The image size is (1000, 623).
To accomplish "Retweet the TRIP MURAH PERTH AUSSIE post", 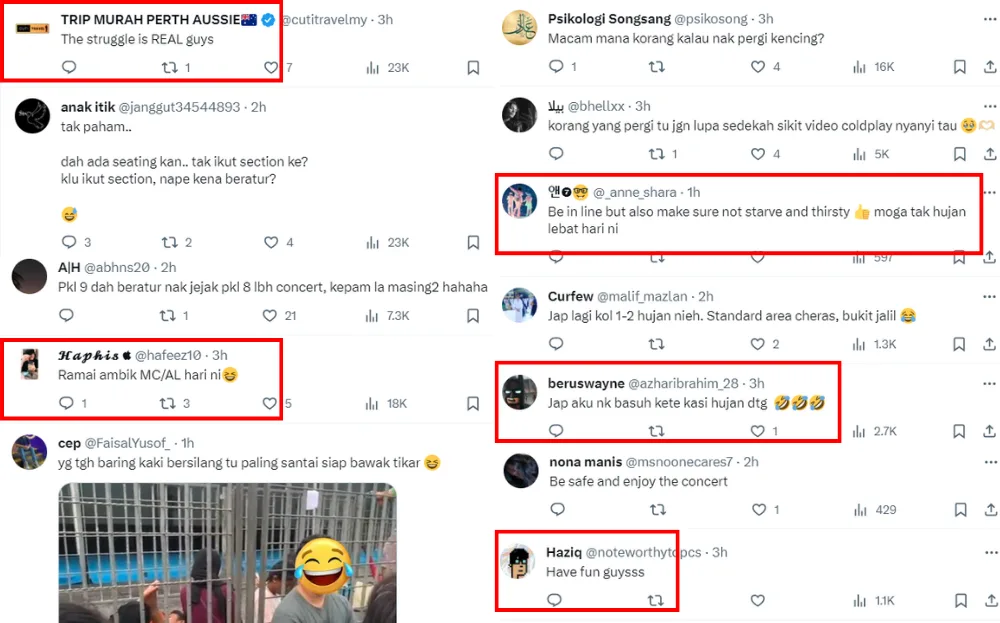I will point(170,67).
